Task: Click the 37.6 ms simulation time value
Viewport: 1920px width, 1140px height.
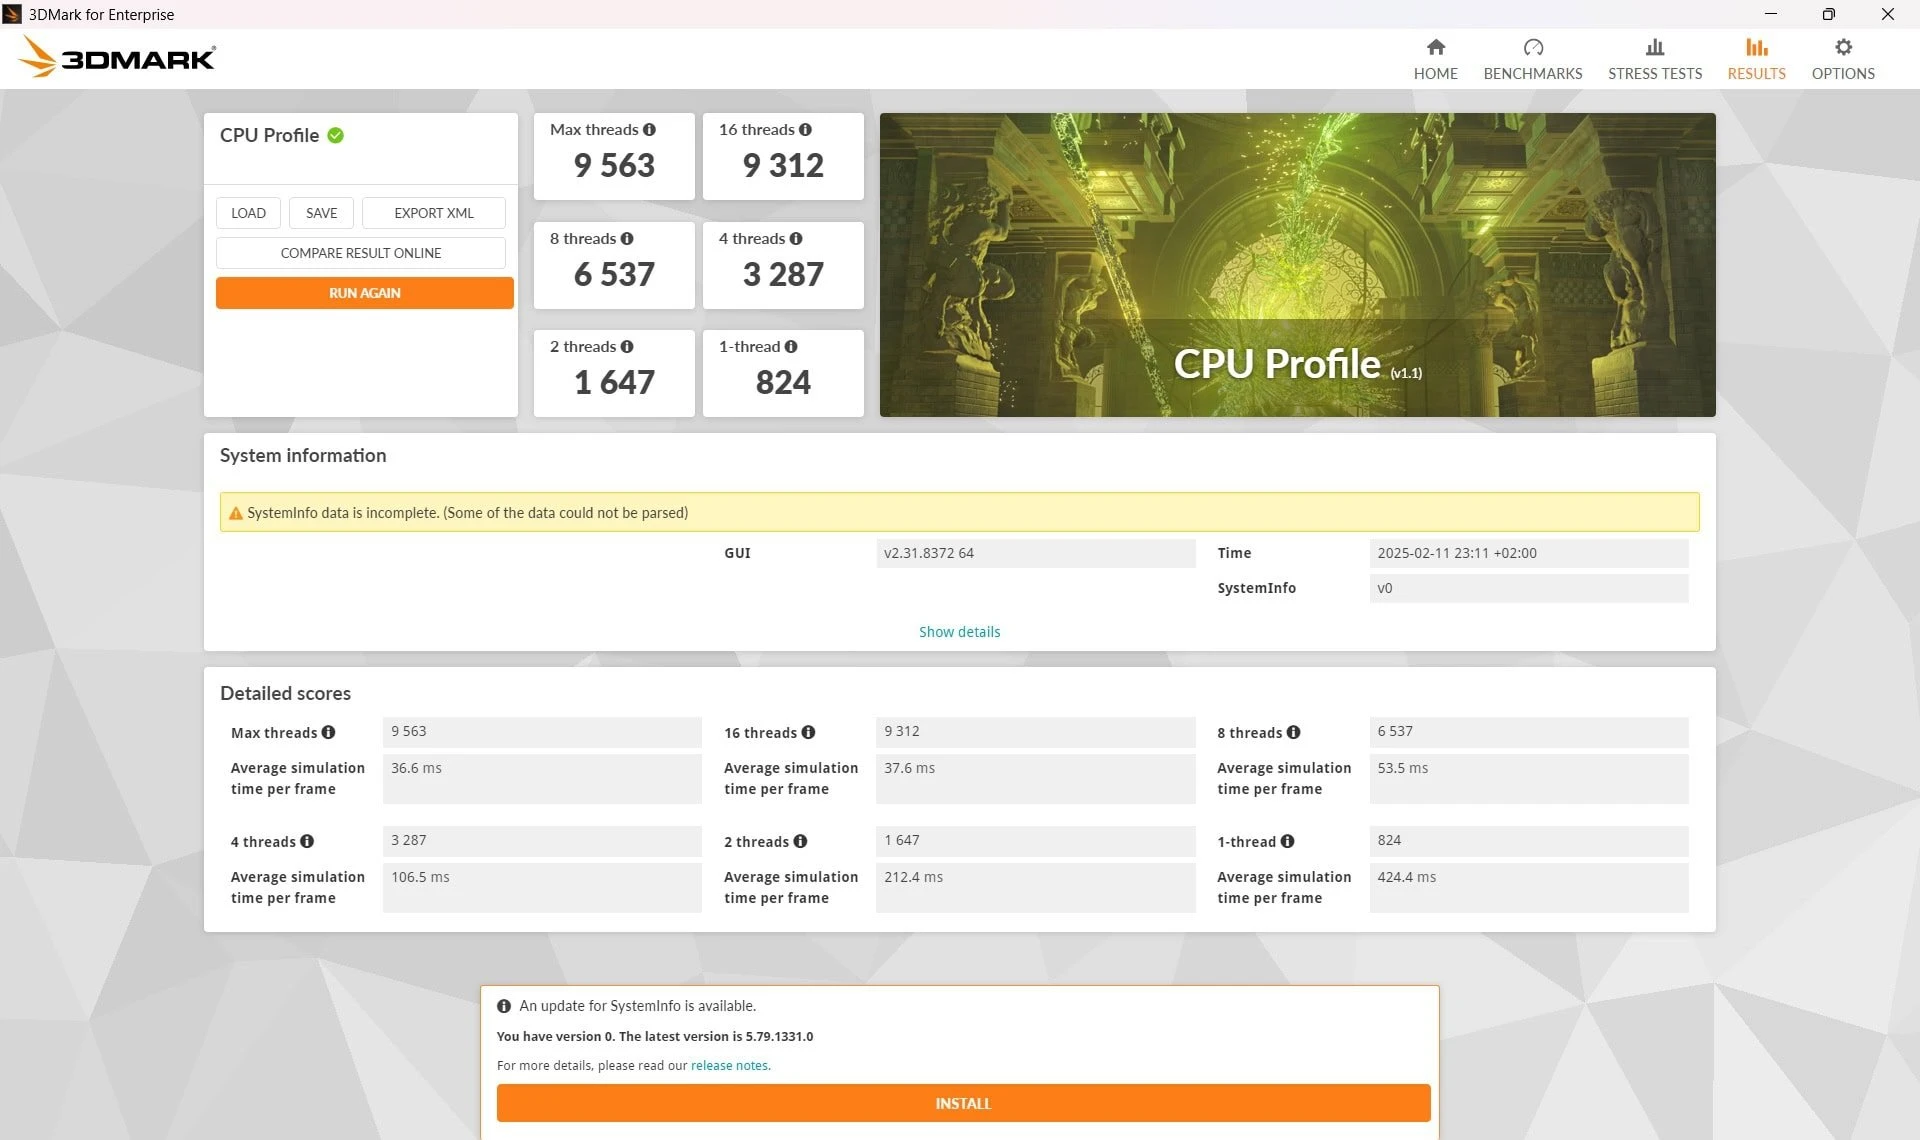Action: (x=1036, y=779)
